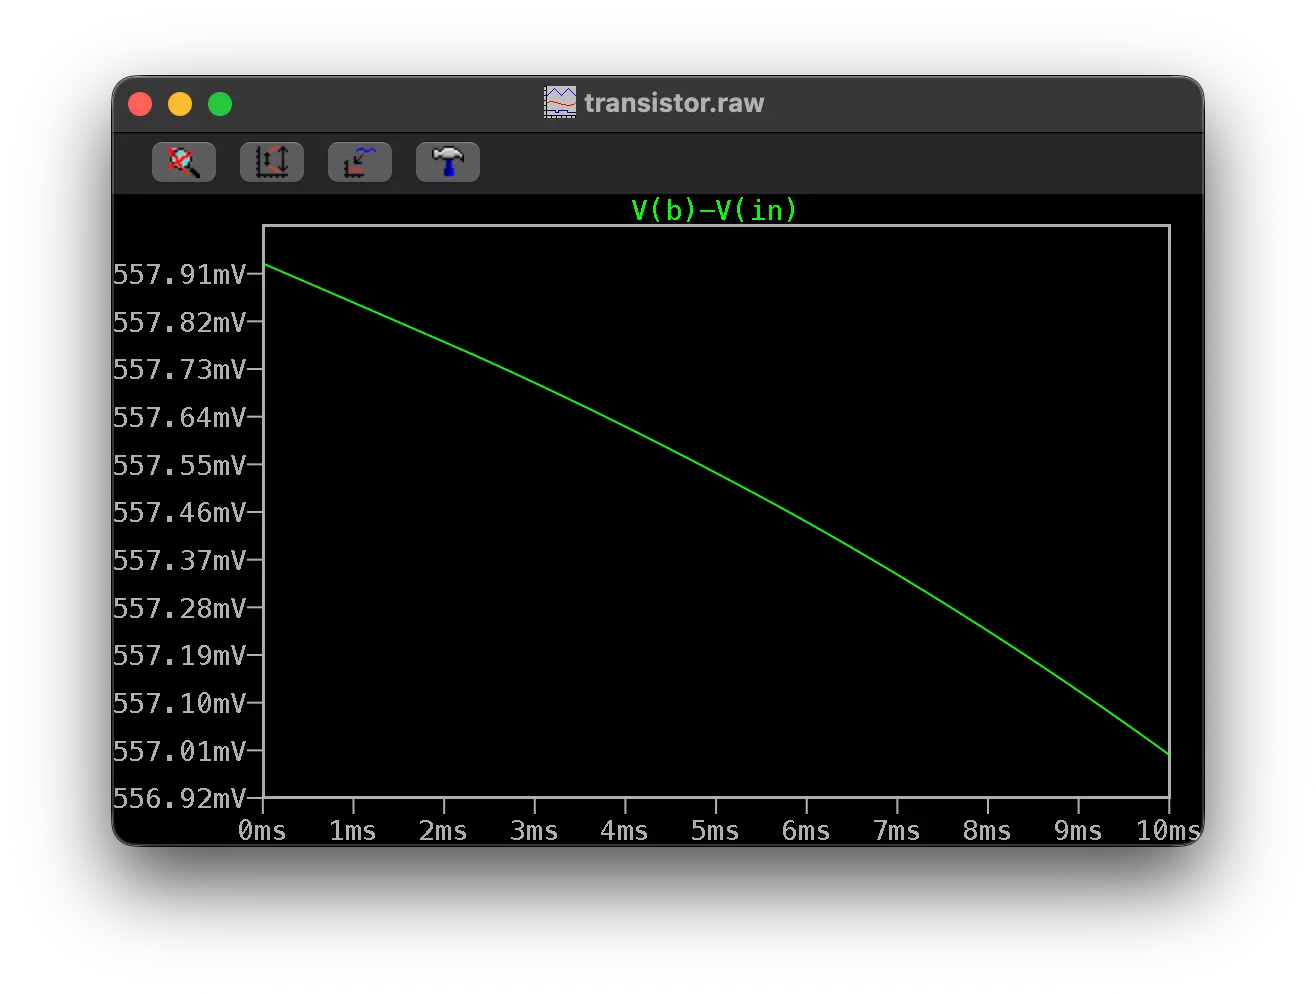Click the 7ms time axis label
The image size is (1316, 994).
click(x=896, y=831)
